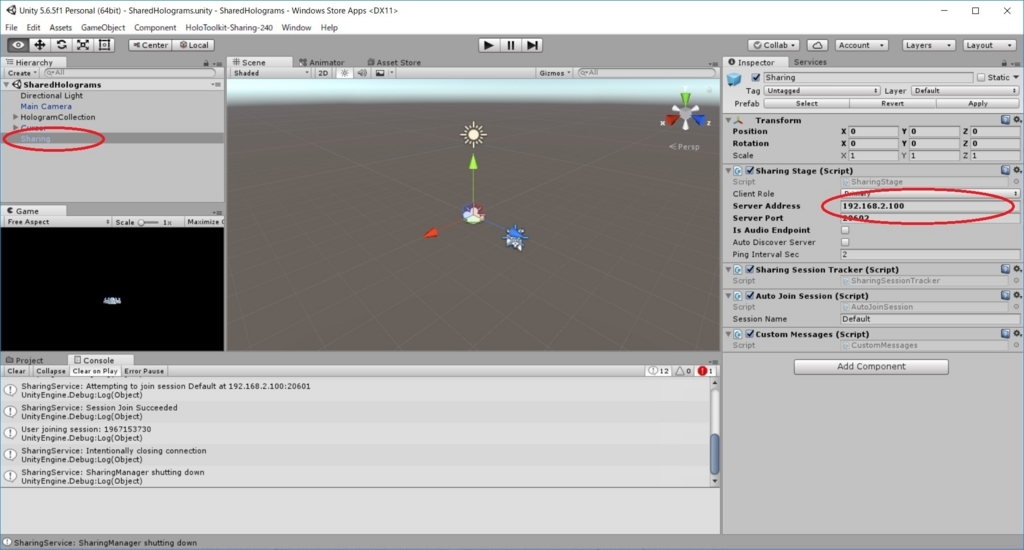This screenshot has height=550, width=1024.
Task: Adjust the Game view Scale slider
Action: [x=148, y=222]
